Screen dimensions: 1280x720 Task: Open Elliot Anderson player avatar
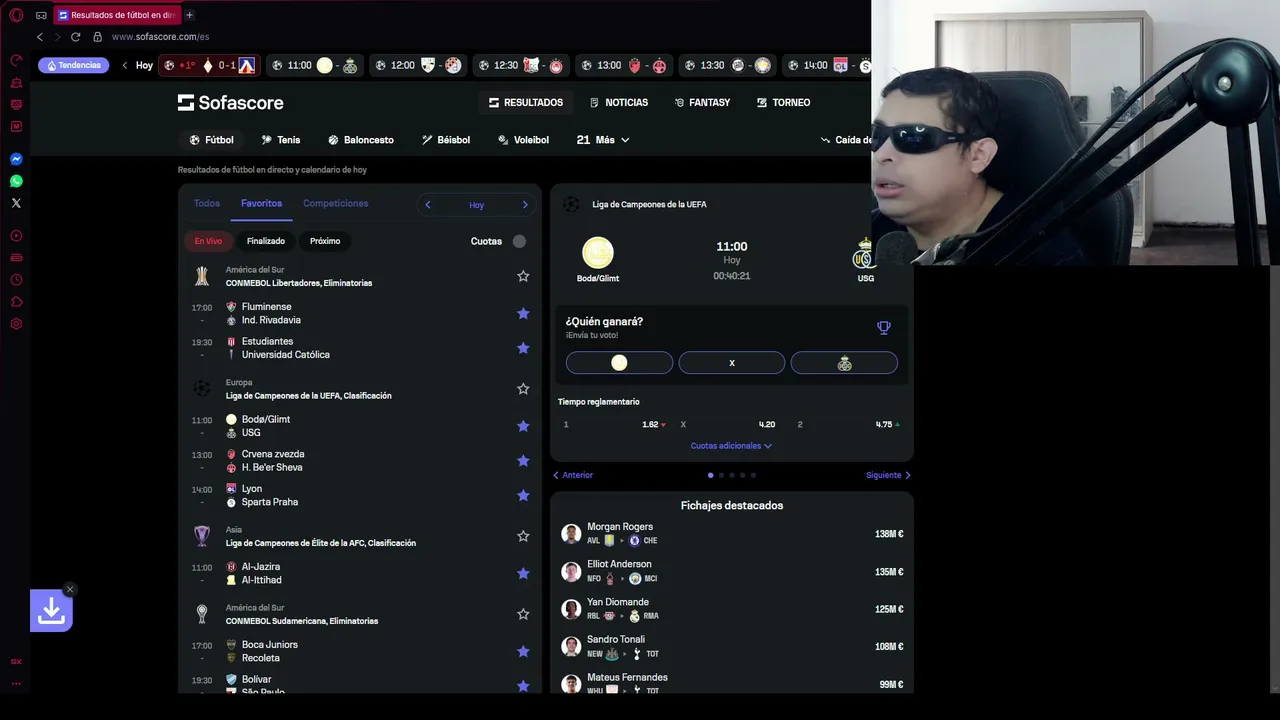[571, 572]
